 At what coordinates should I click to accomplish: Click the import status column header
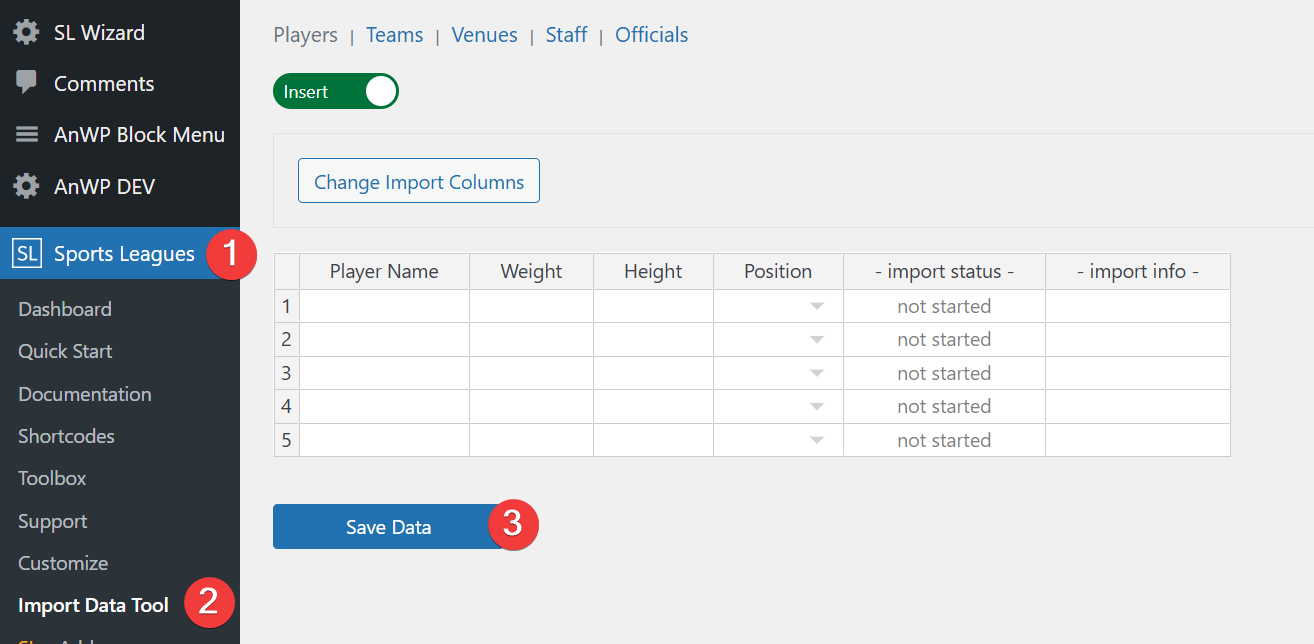(x=945, y=271)
